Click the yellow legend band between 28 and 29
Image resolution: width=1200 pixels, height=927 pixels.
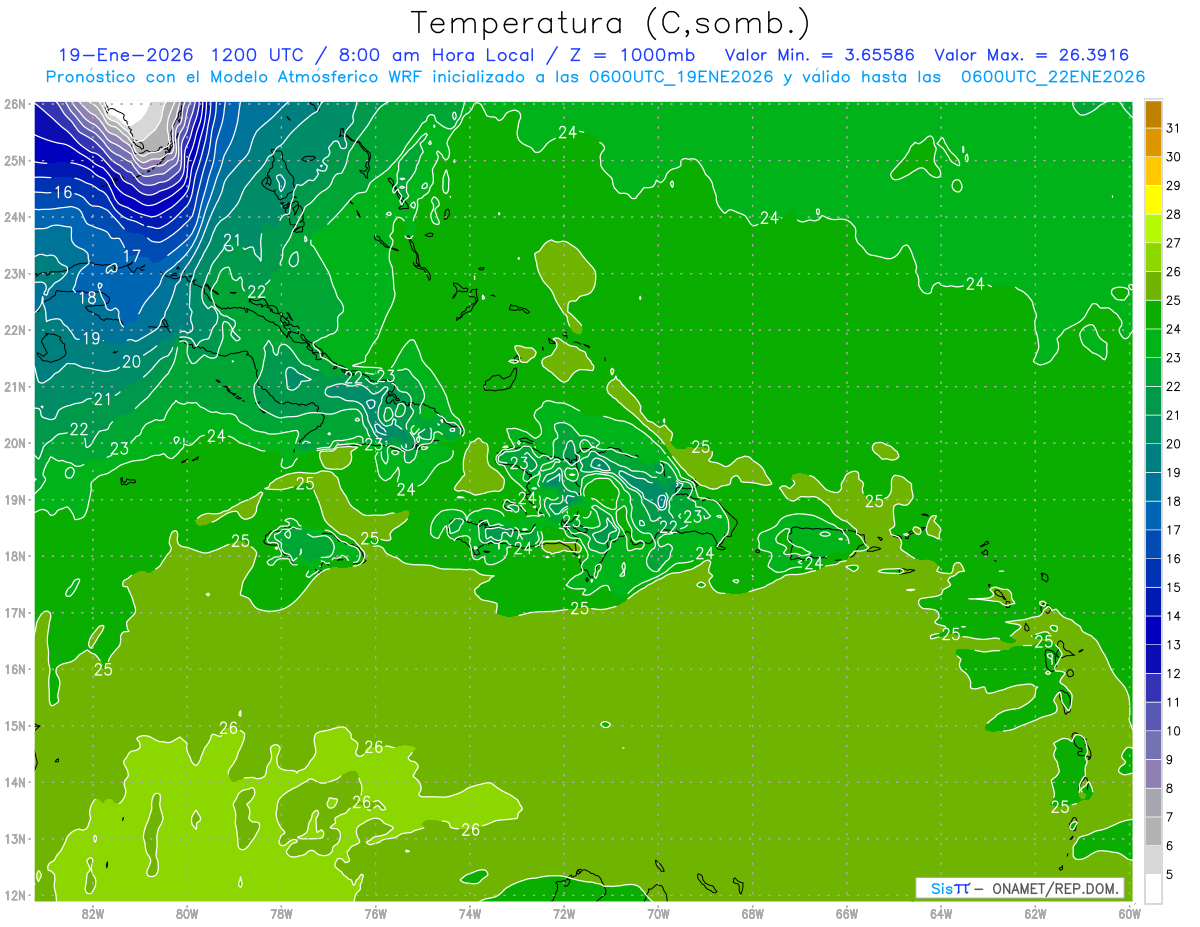(1153, 200)
